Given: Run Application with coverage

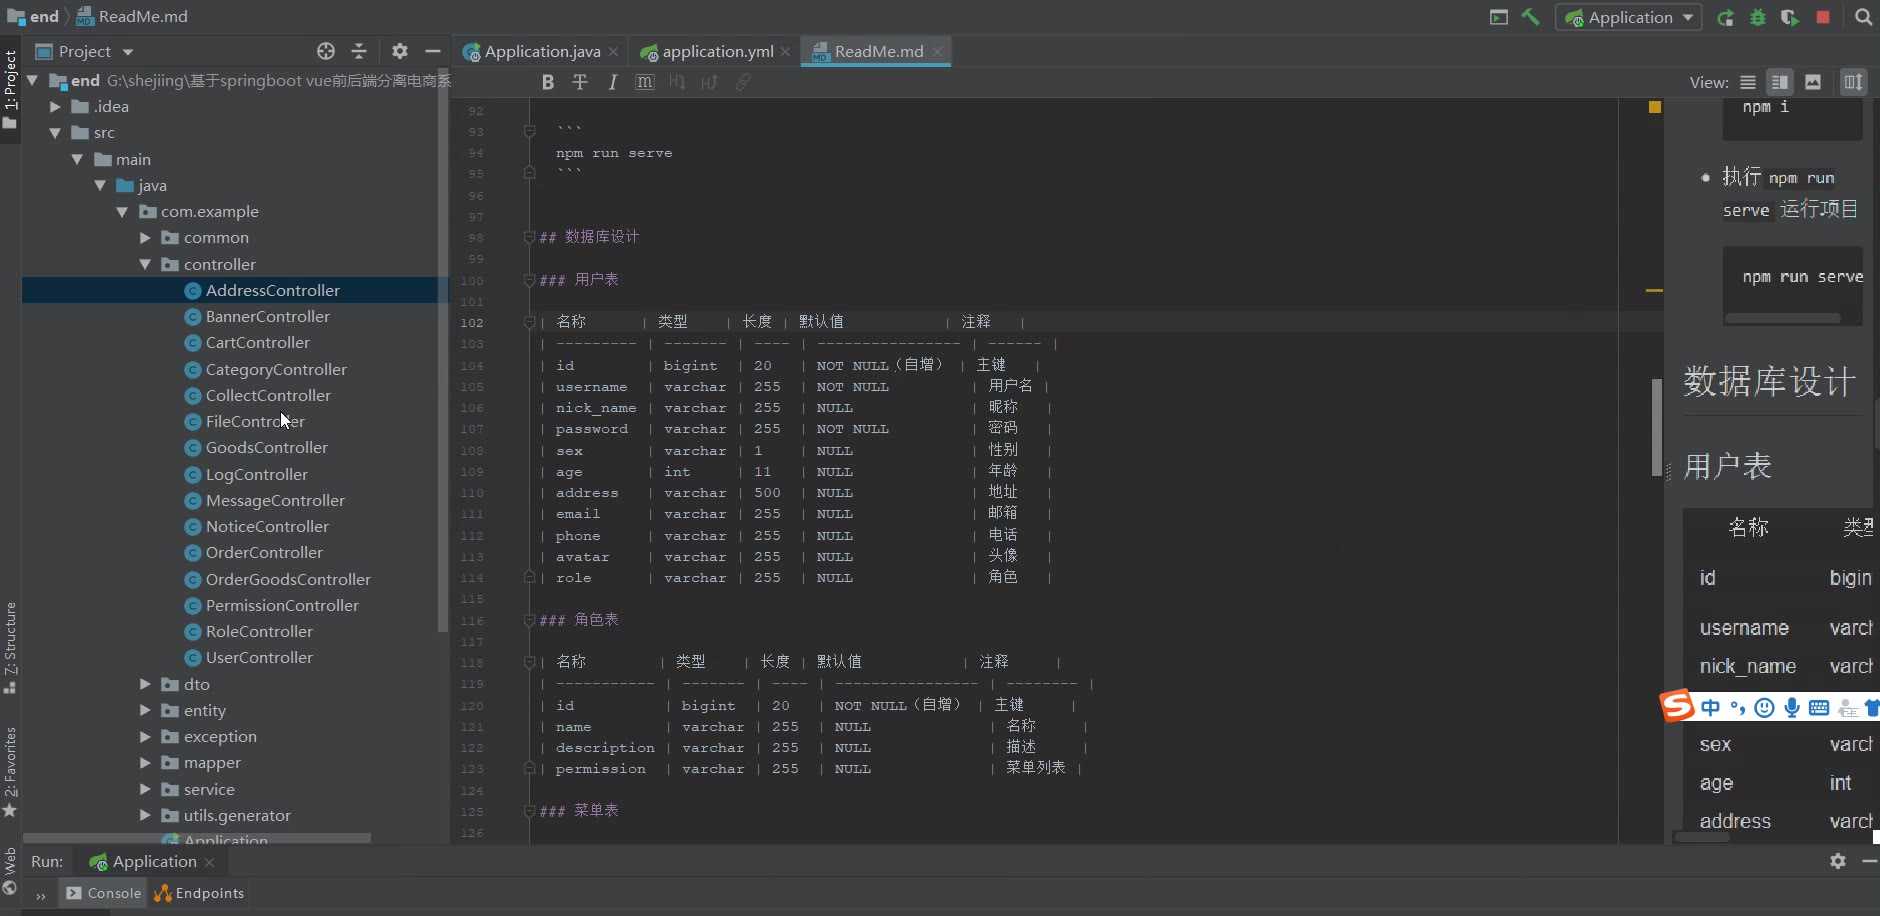Looking at the screenshot, I should [1790, 17].
